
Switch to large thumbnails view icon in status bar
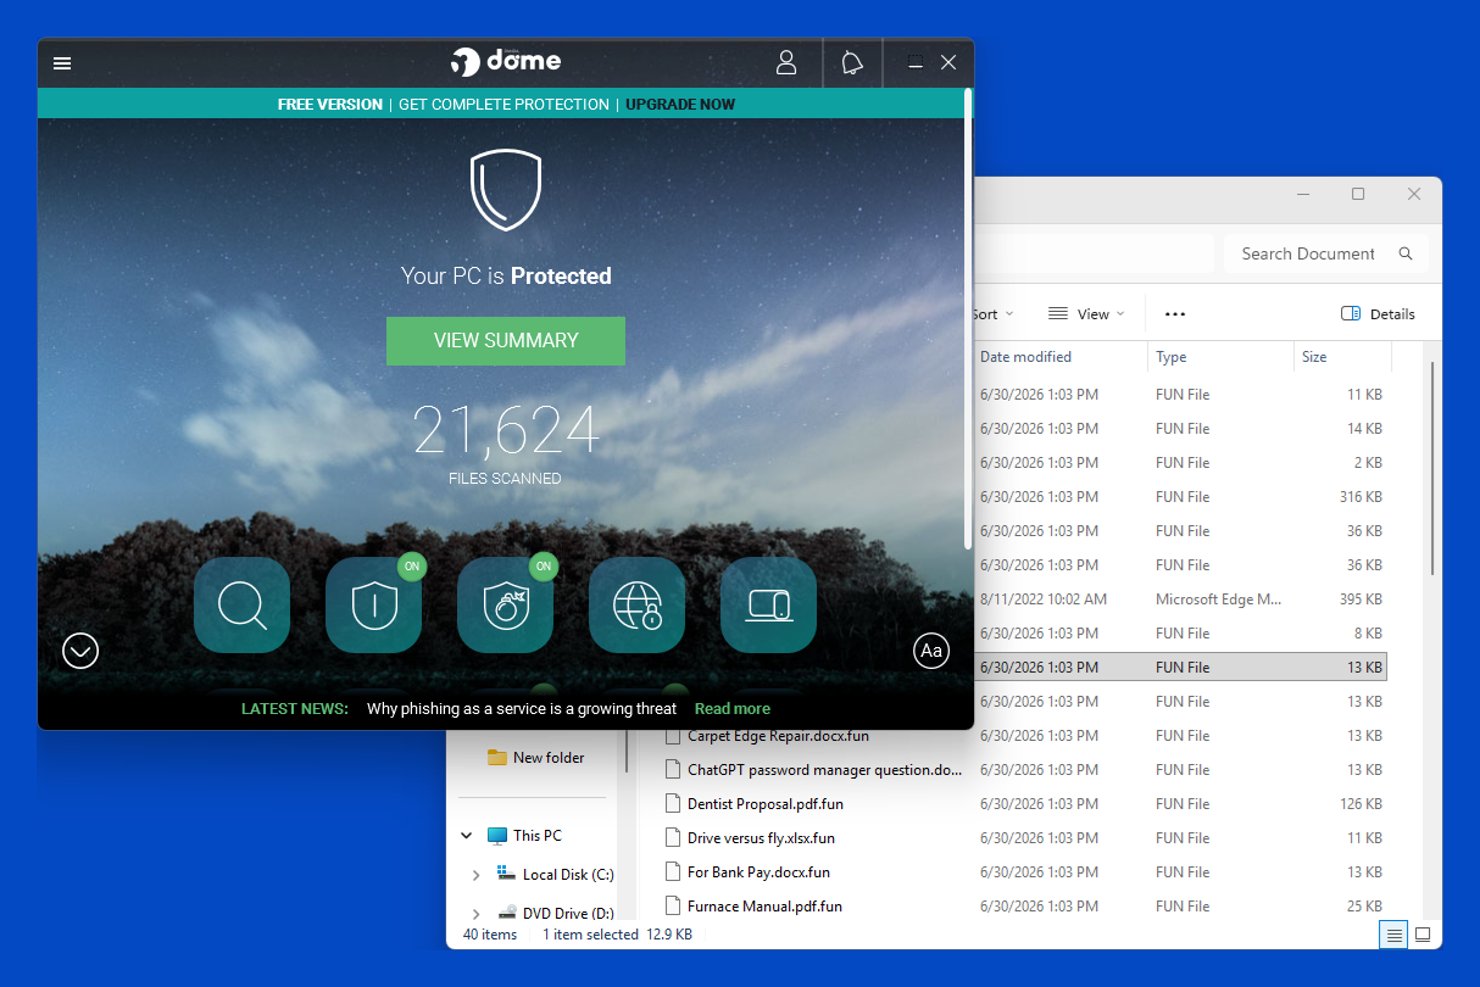(x=1423, y=935)
